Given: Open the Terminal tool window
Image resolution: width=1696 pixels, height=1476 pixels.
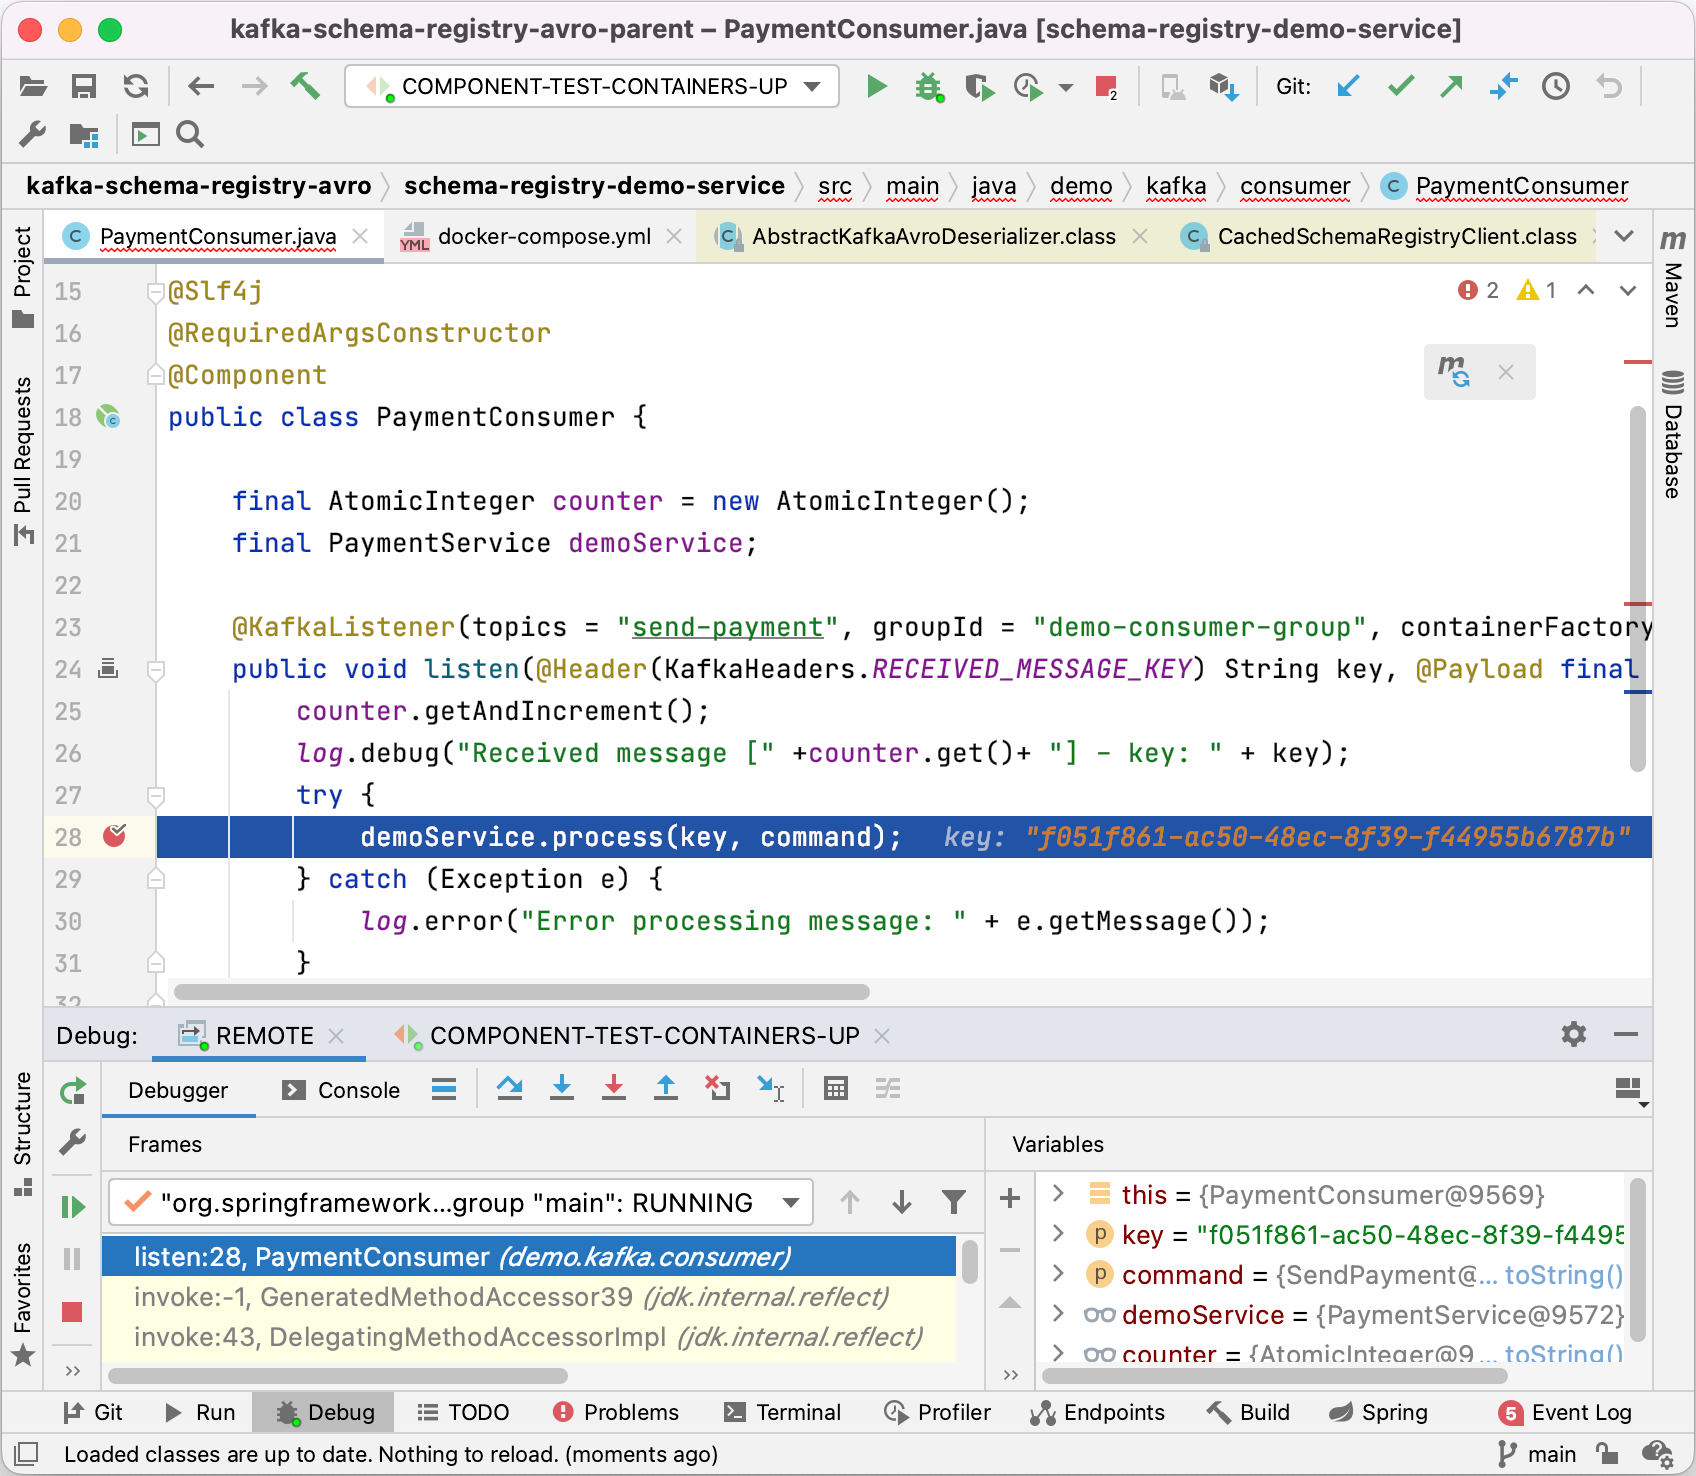Looking at the screenshot, I should coord(782,1412).
